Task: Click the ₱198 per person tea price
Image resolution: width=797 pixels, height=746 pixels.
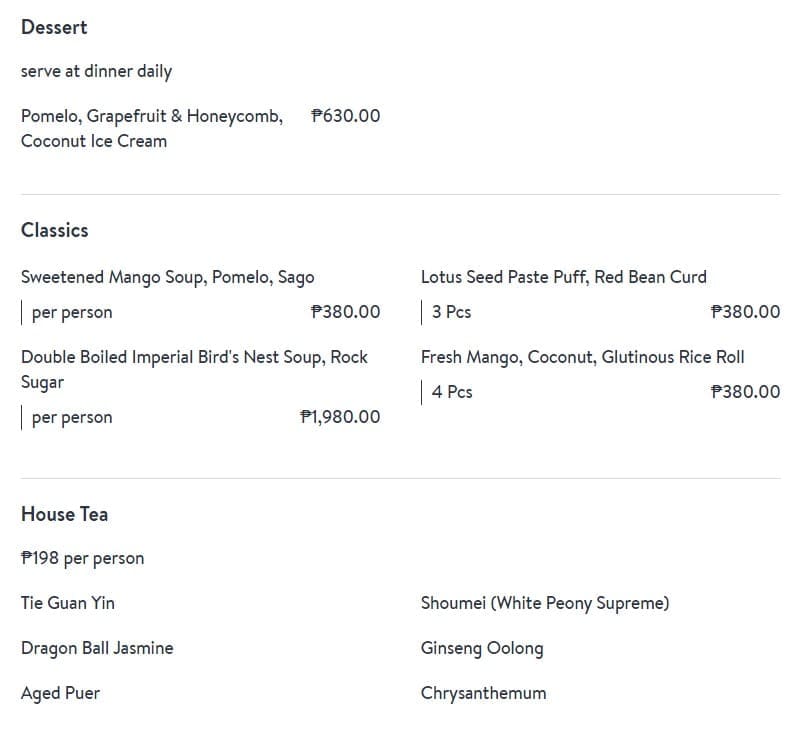Action: click(x=82, y=558)
